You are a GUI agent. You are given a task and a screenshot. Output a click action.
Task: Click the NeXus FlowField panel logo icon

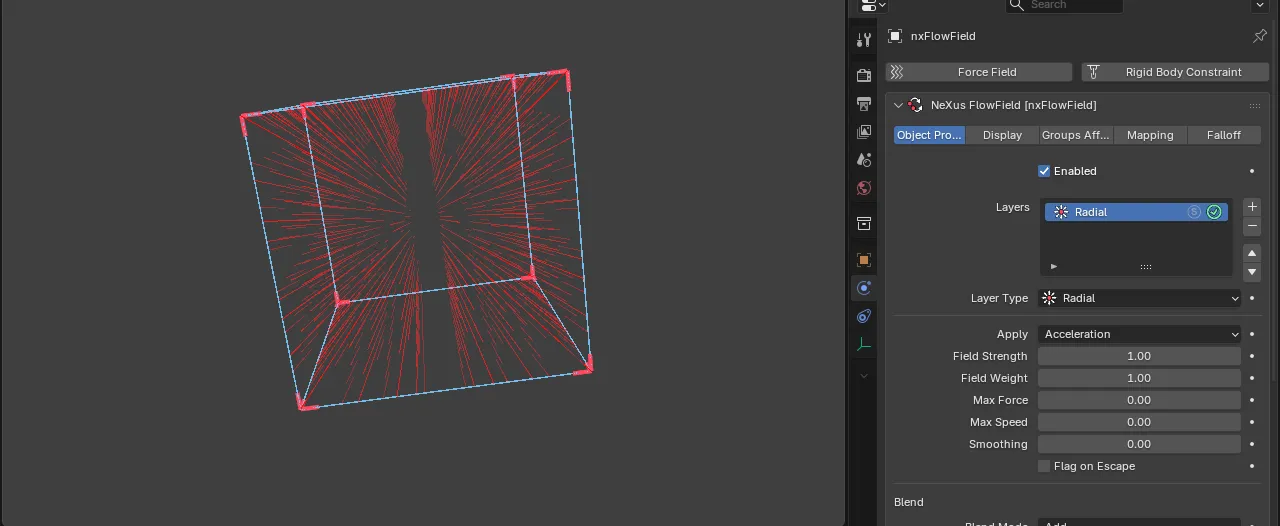915,105
